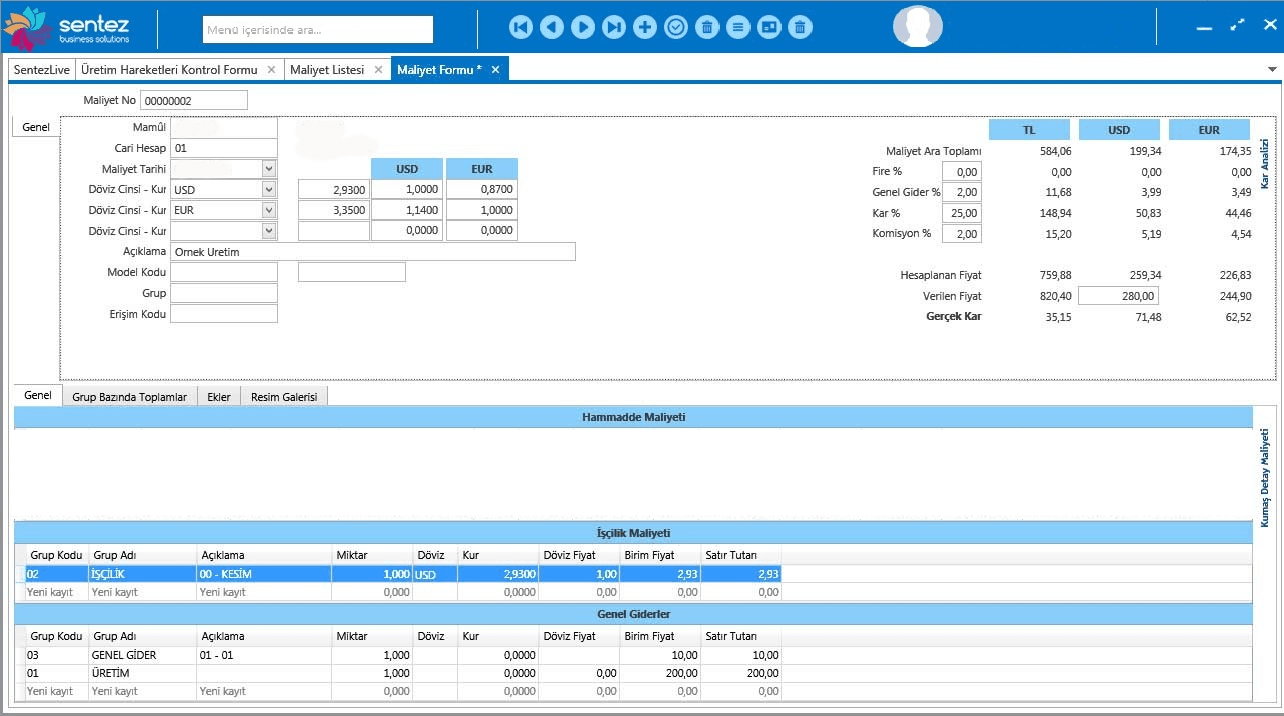Click the Cari Hesap field
This screenshot has height=716, width=1284.
tap(223, 148)
